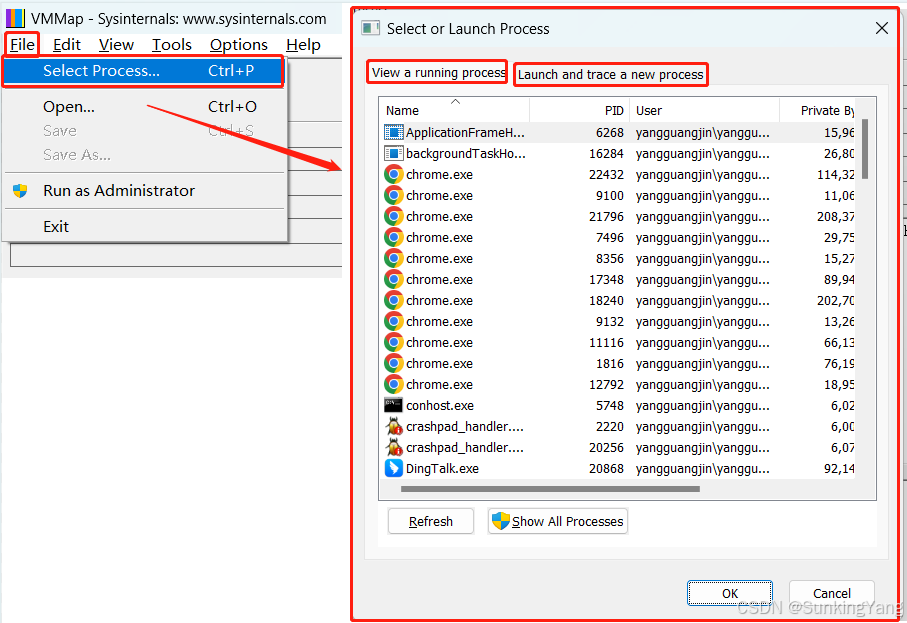Viewport: 907px width, 623px height.
Task: Click Run as Administrator menu entry
Action: (145, 190)
